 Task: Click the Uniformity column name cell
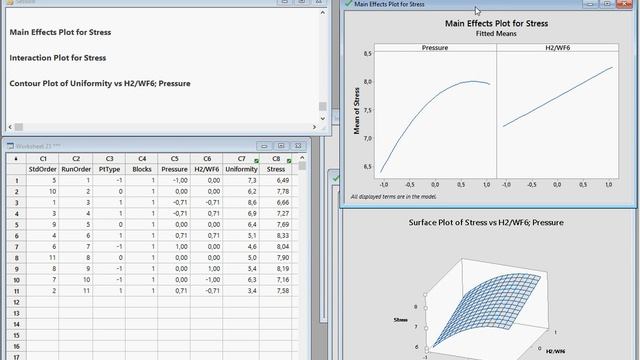click(241, 169)
